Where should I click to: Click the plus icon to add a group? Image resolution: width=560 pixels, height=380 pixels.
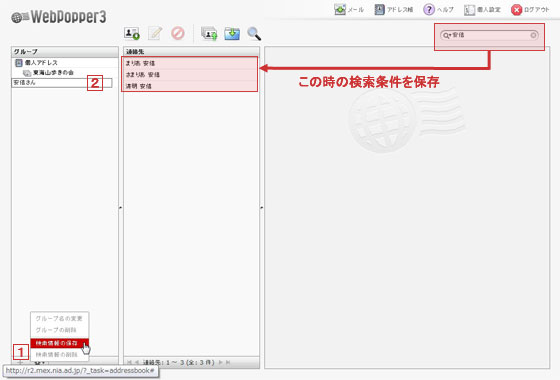click(20, 362)
